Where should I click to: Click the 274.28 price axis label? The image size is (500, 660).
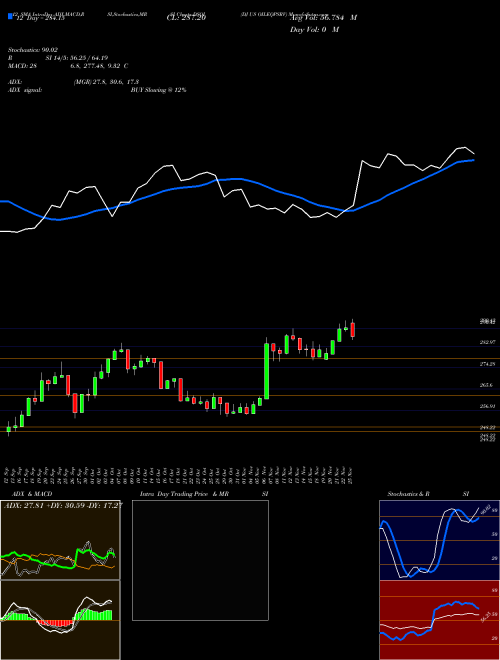coord(487,364)
